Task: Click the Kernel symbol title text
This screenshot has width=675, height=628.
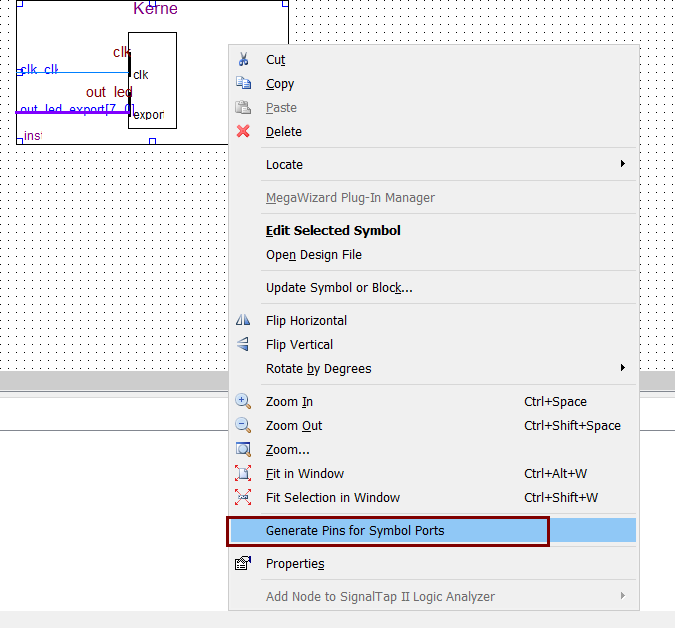Action: [x=155, y=8]
